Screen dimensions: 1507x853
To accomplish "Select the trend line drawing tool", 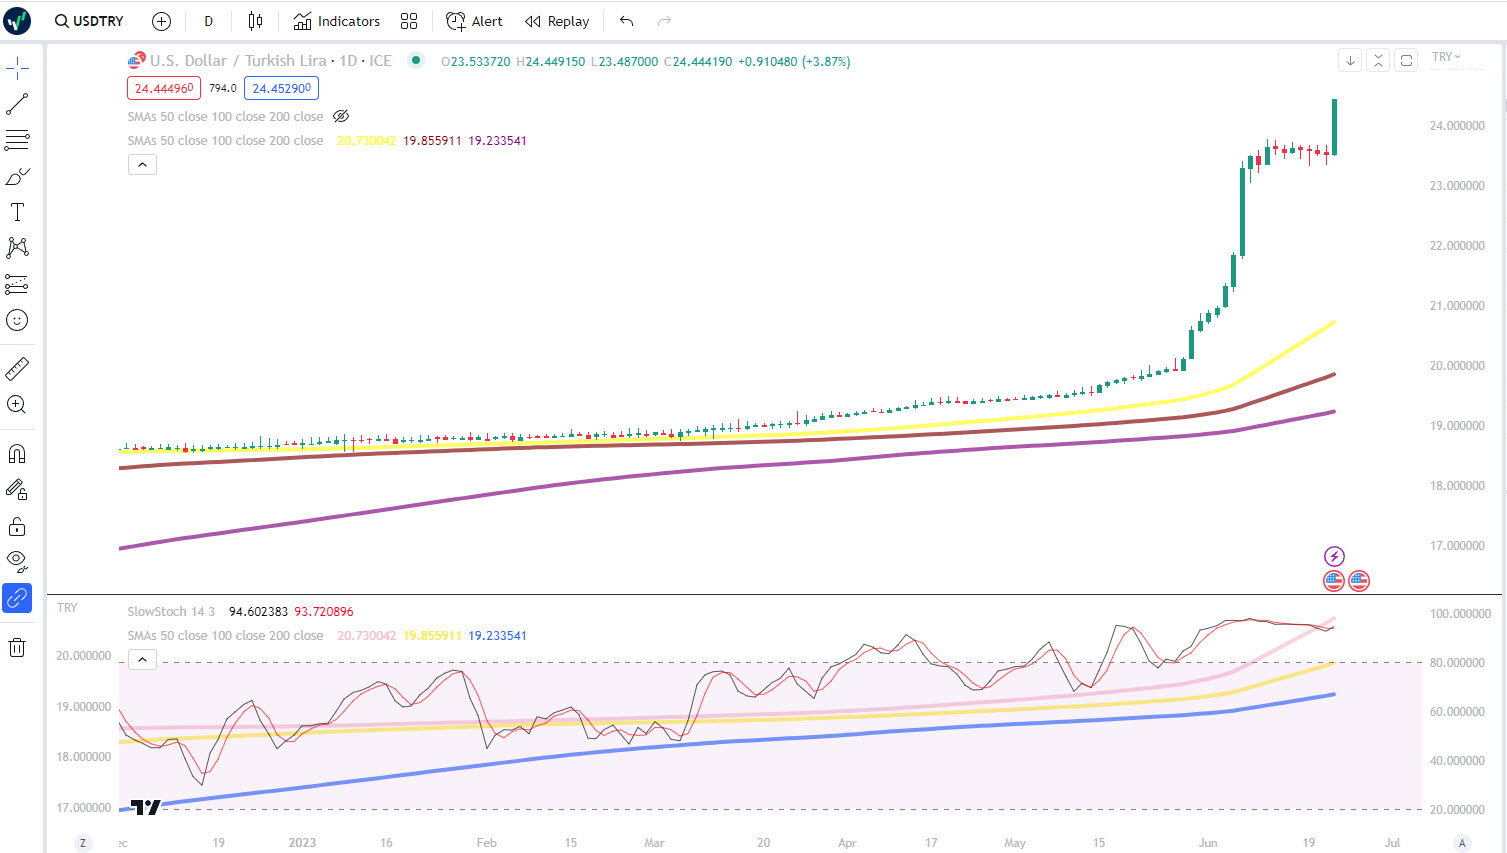I will (x=17, y=104).
